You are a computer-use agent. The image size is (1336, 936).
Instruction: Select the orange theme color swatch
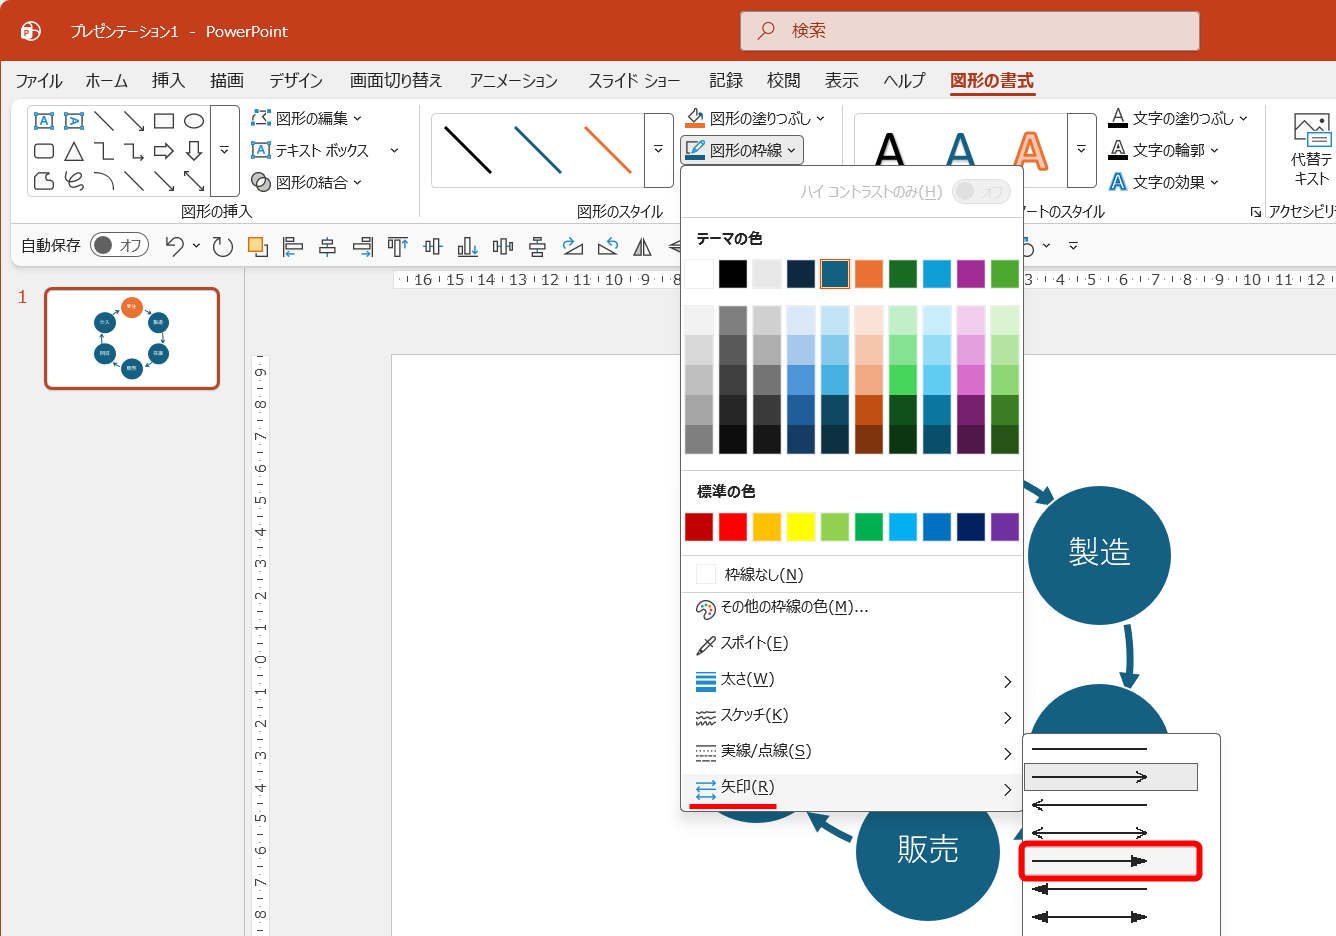[x=869, y=274]
